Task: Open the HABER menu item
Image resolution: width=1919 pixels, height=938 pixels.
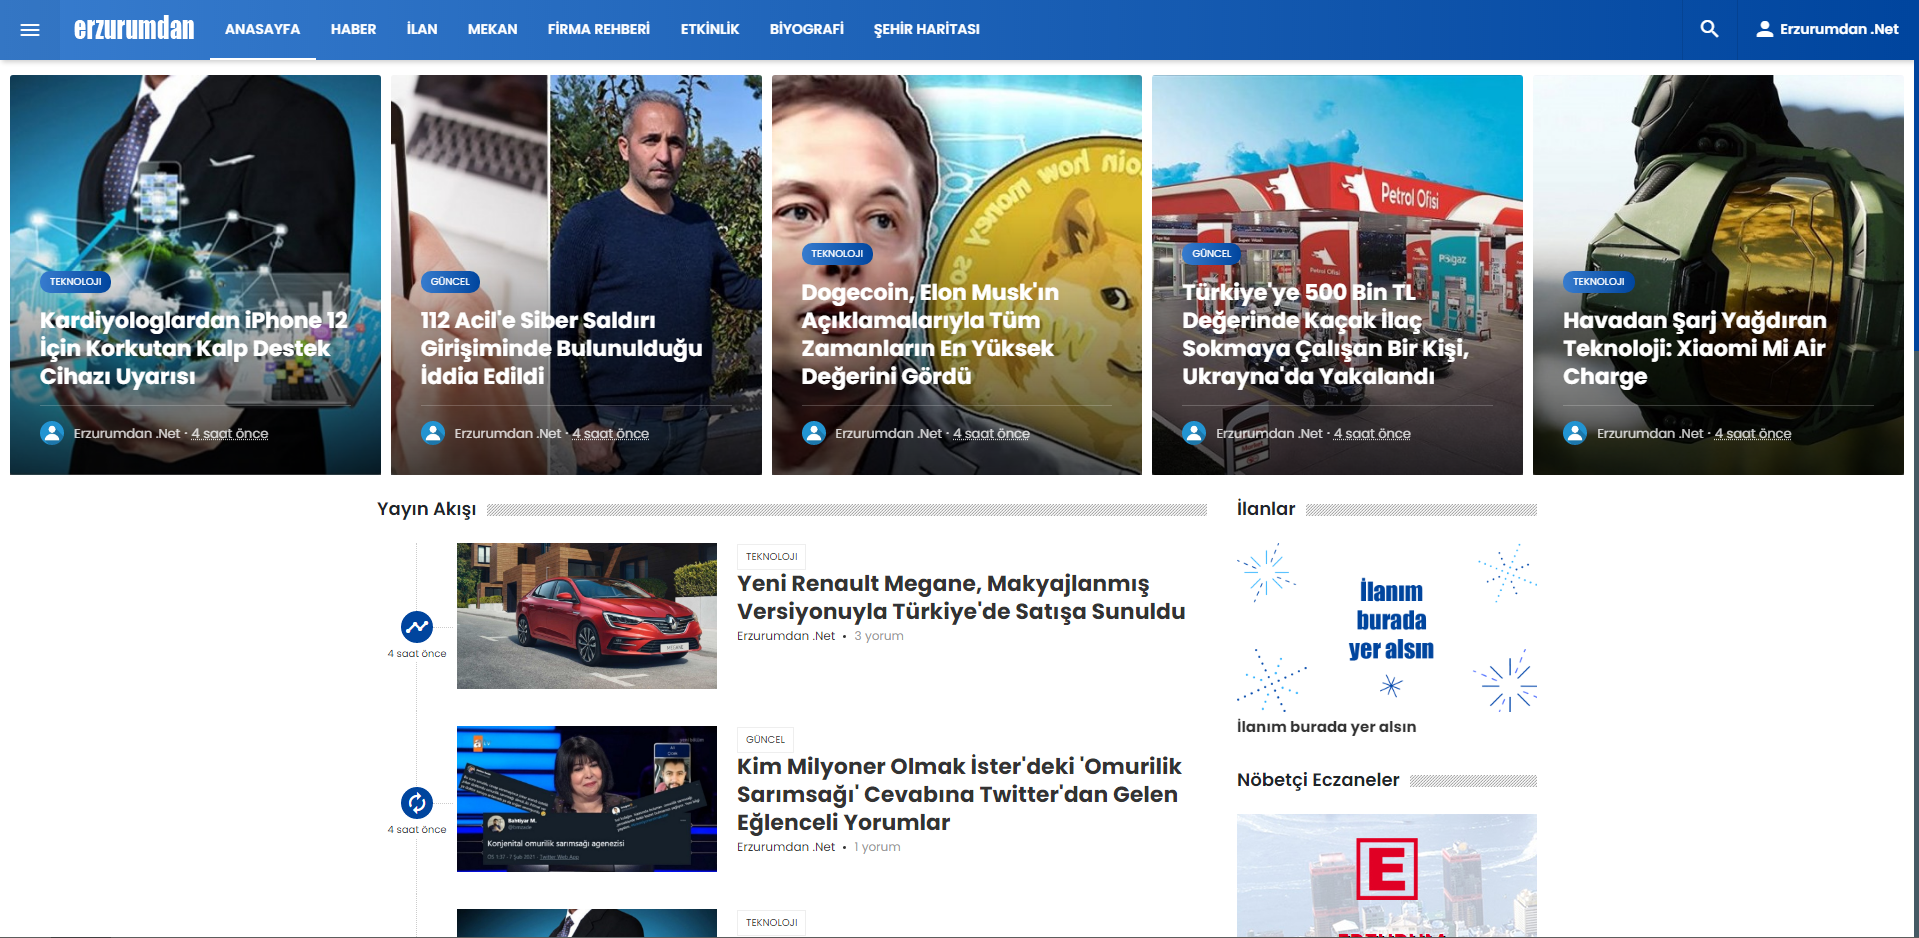Action: pos(353,29)
